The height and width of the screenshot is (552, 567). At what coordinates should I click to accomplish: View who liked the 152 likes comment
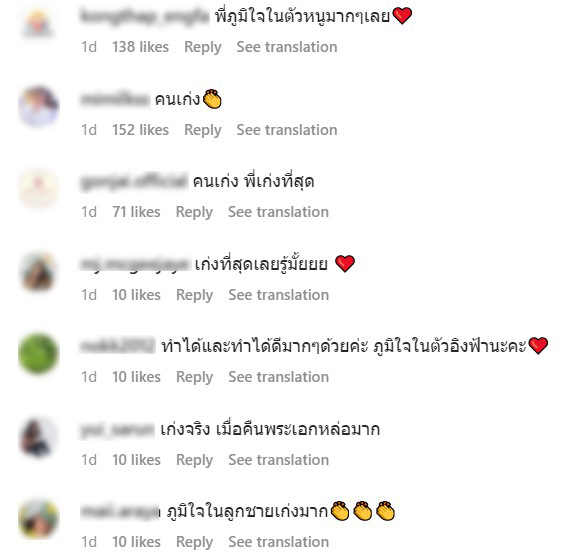coord(140,130)
